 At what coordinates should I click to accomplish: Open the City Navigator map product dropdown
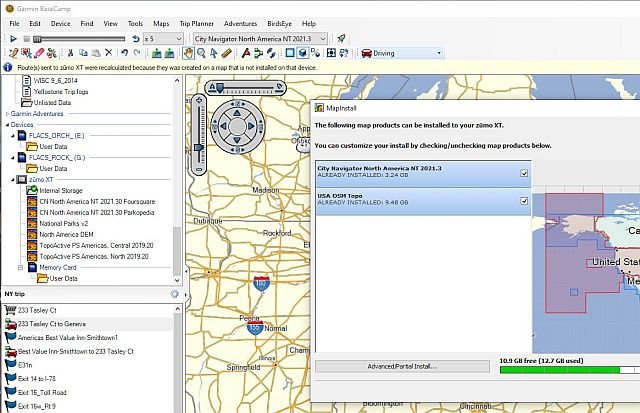click(260, 39)
